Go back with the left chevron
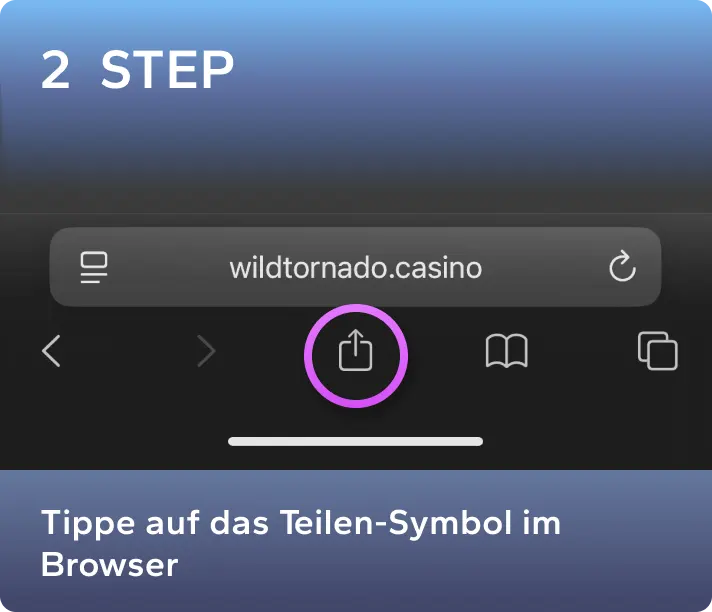The height and width of the screenshot is (612, 712). pos(51,350)
